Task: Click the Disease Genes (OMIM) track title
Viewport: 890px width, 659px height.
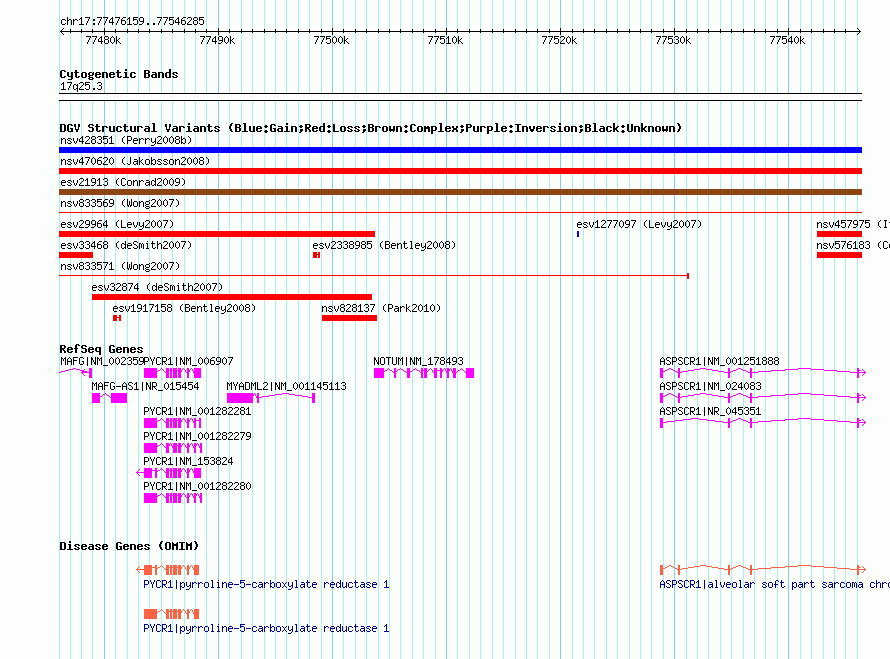Action: tap(129, 546)
